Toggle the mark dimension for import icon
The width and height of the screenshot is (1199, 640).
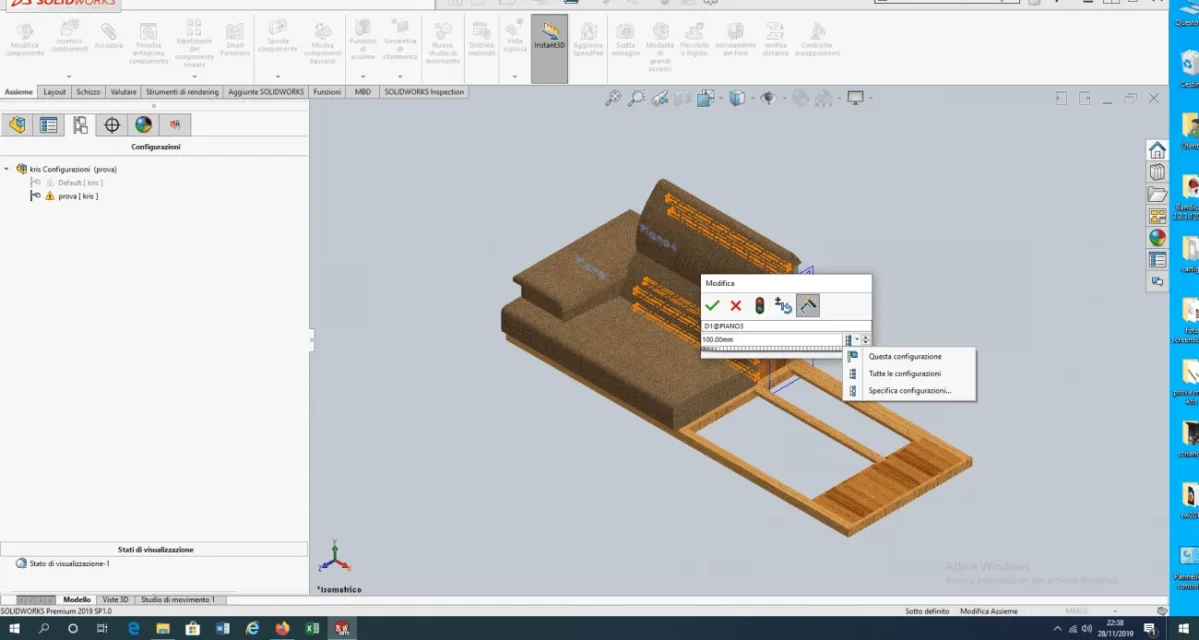(x=807, y=305)
